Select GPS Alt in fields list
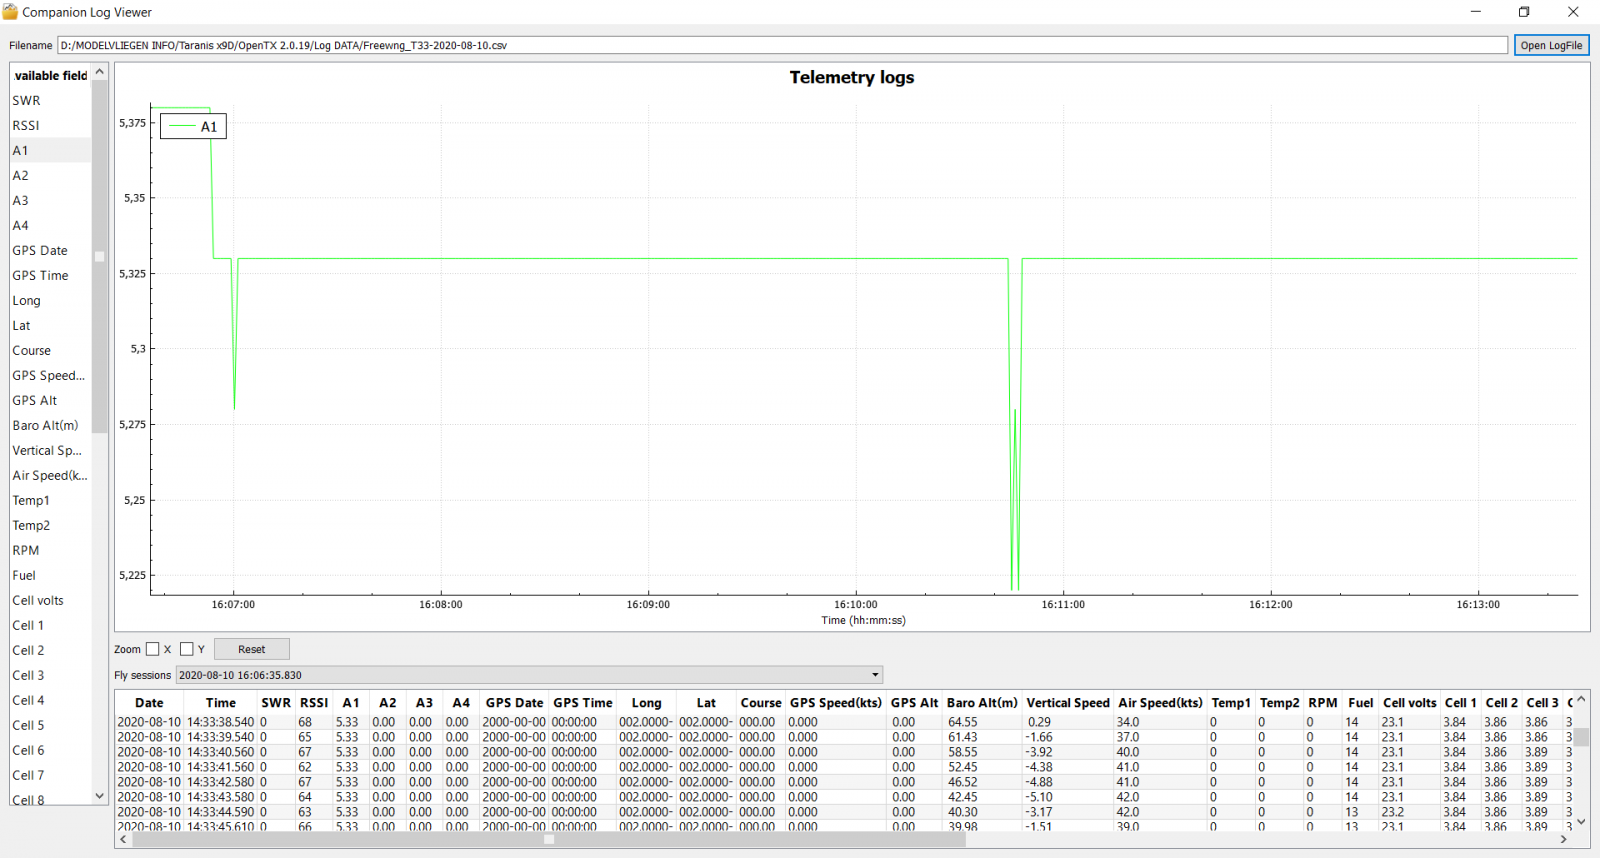Screen dimensions: 1600x858 click(50, 400)
